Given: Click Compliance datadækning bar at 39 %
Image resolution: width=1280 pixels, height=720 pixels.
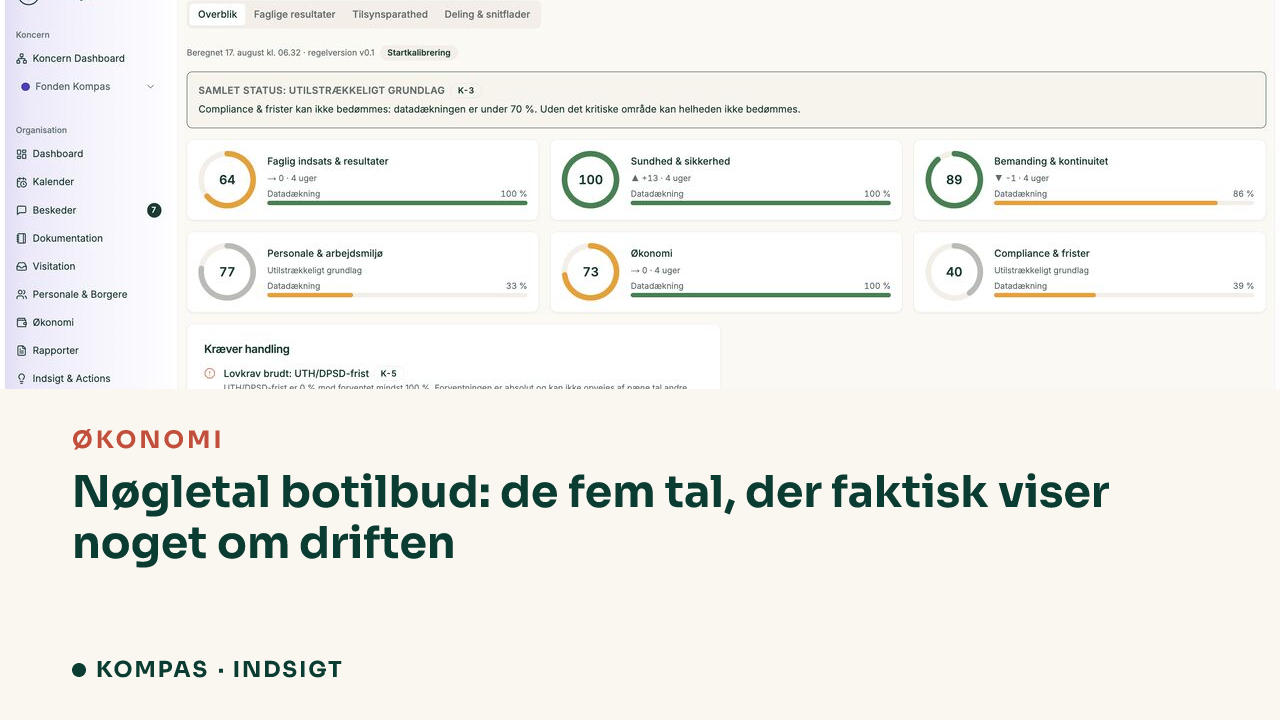Looking at the screenshot, I should point(1124,295).
